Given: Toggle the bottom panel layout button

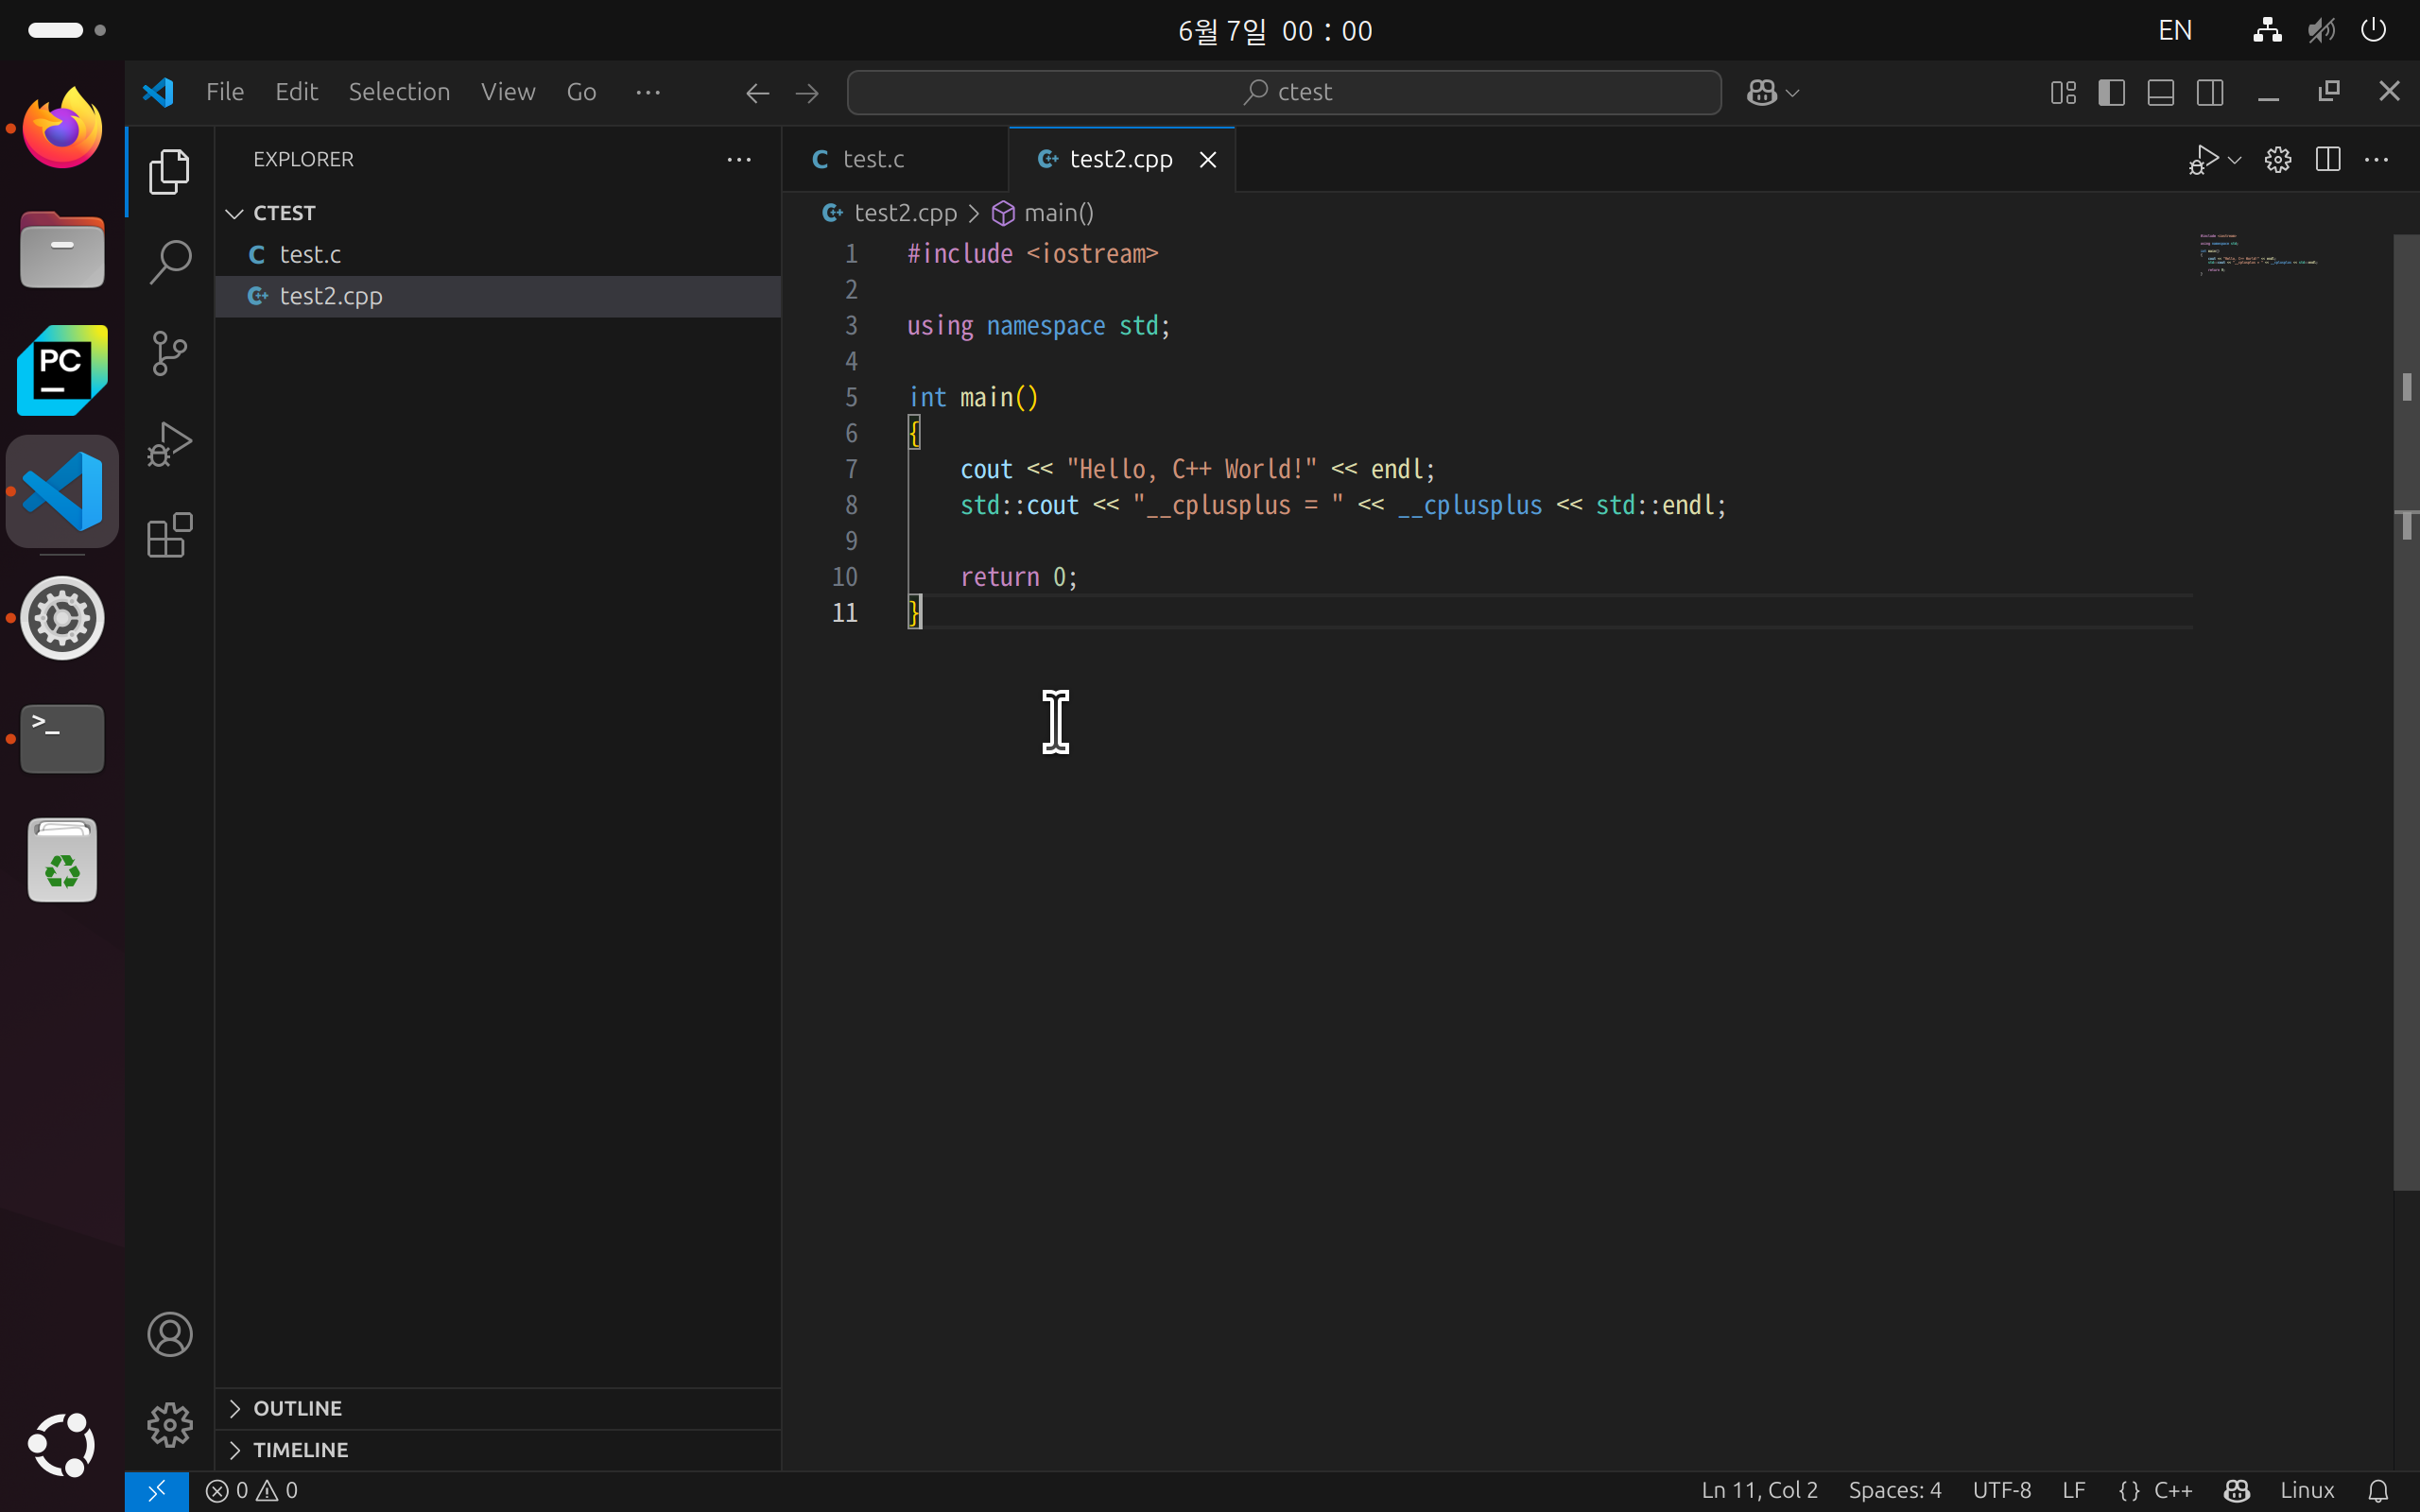Looking at the screenshot, I should coord(2160,92).
